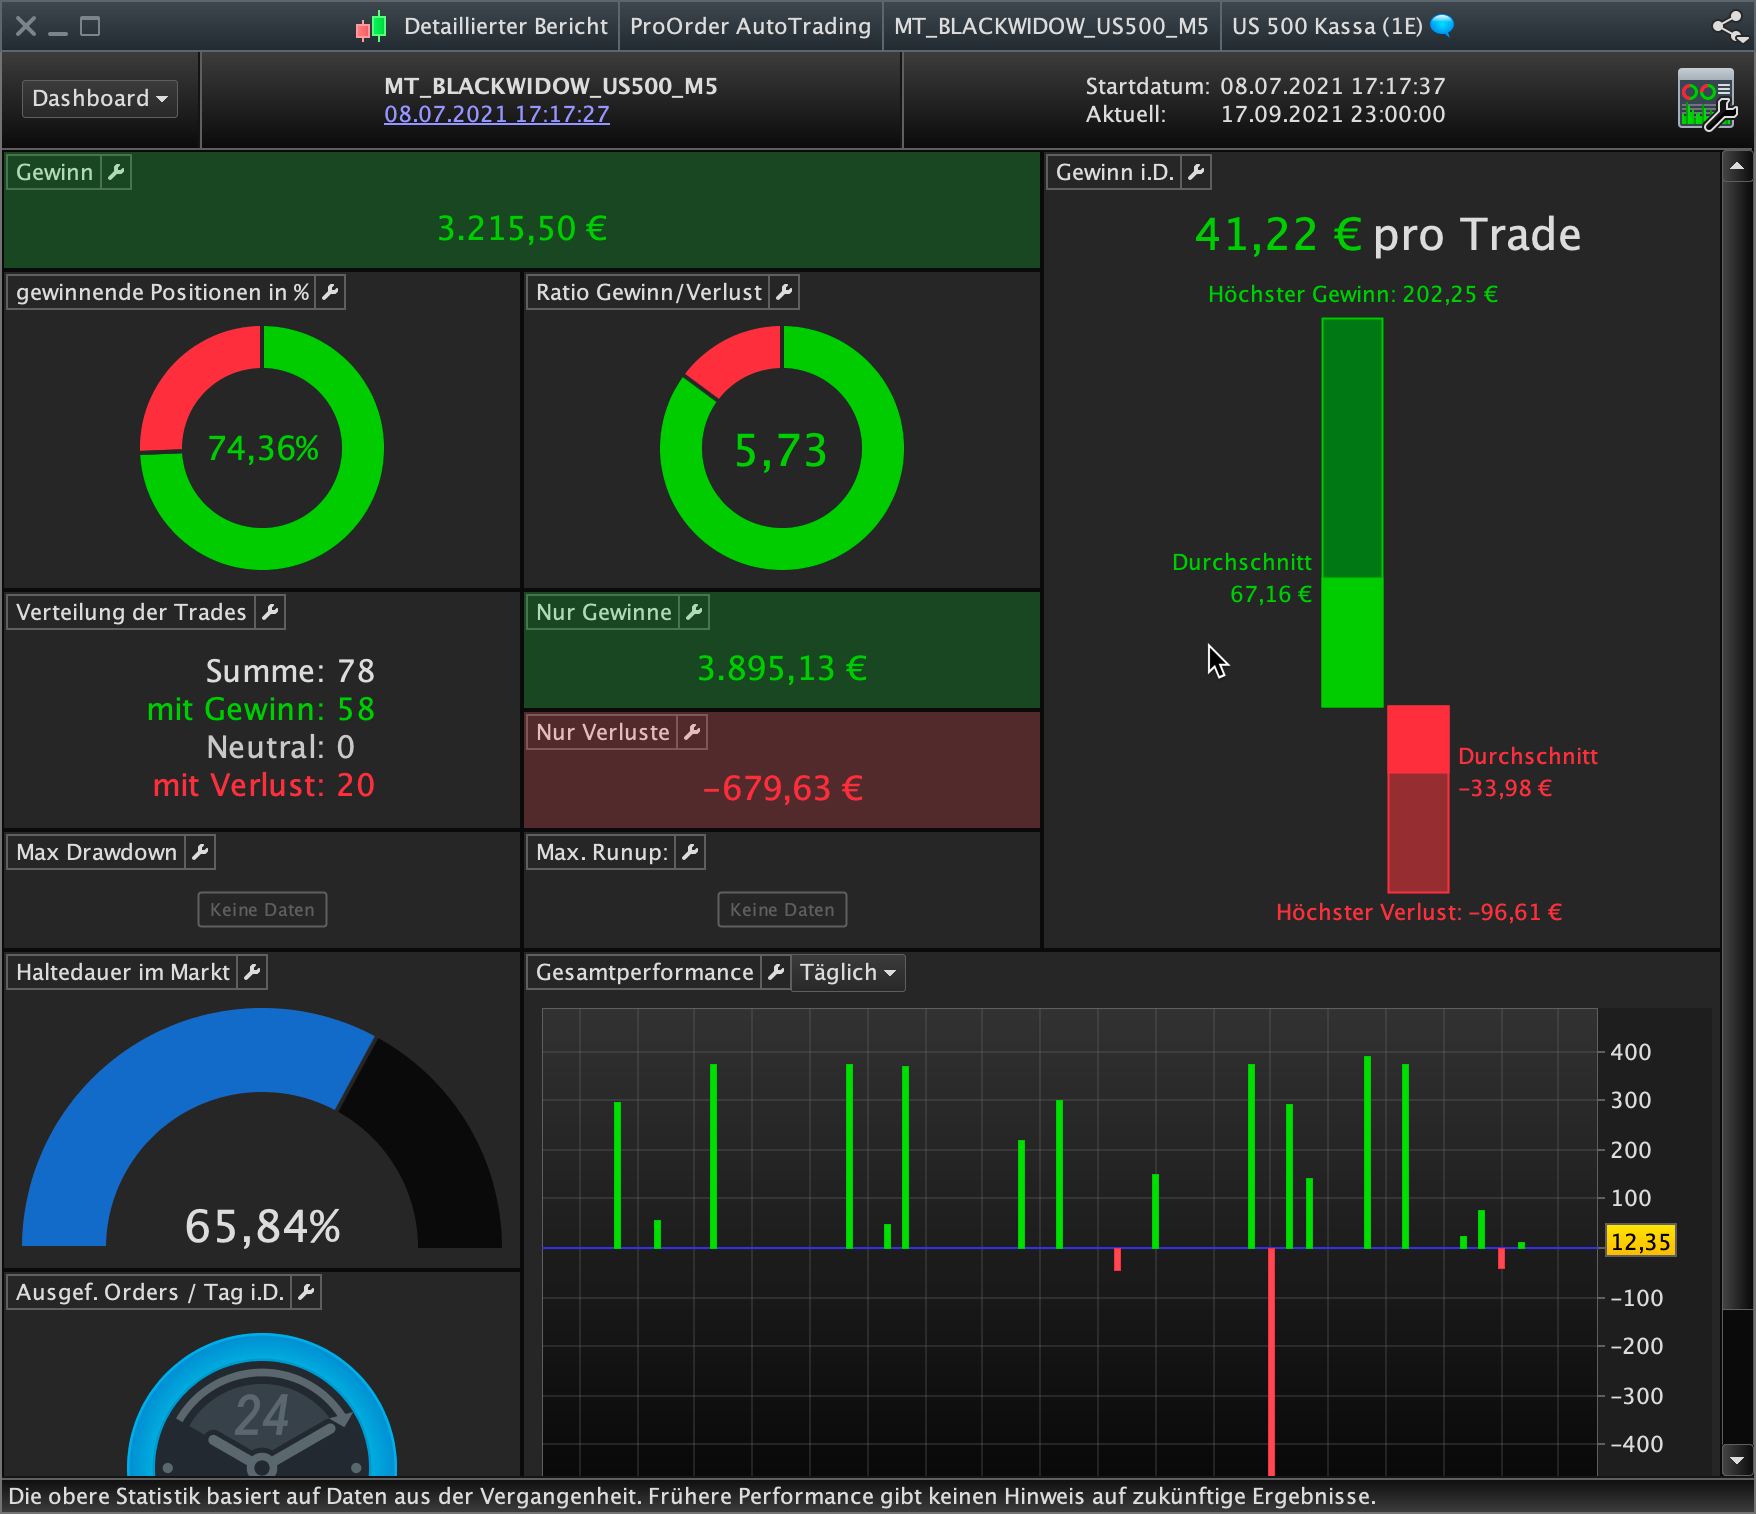The width and height of the screenshot is (1756, 1514).
Task: Click the Gewinn panel label
Action: pyautogui.click(x=54, y=172)
